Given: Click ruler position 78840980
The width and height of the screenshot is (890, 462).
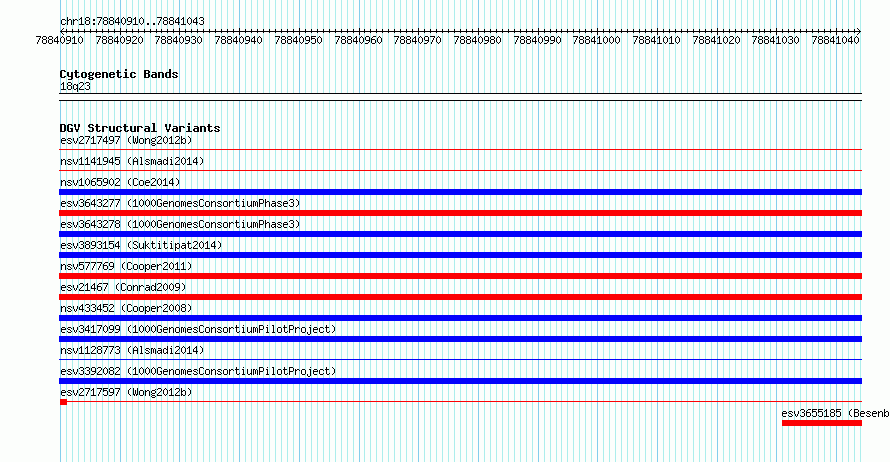Looking at the screenshot, I should click(x=477, y=40).
